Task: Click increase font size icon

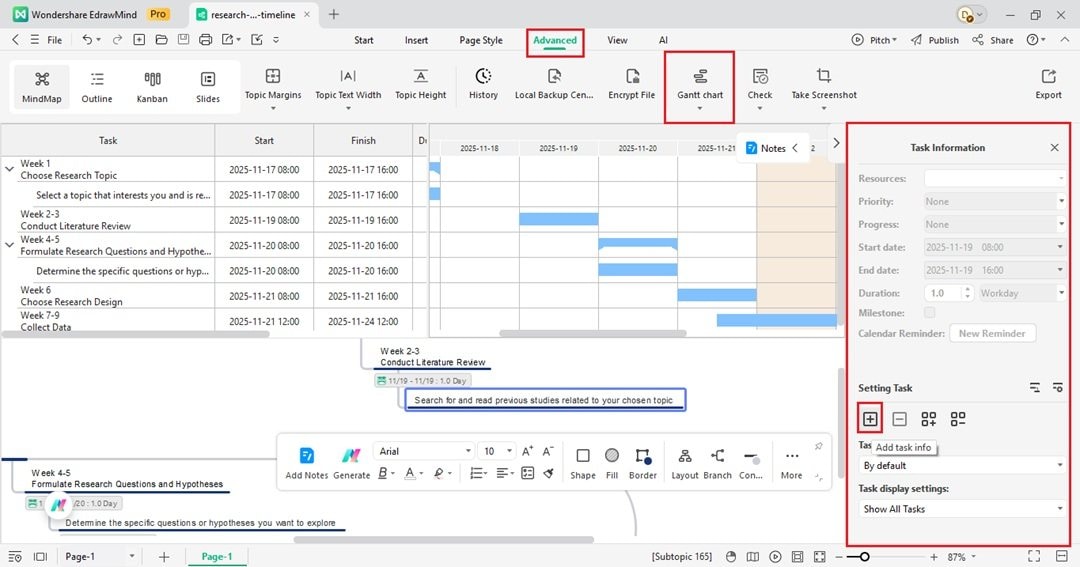Action: [x=527, y=451]
